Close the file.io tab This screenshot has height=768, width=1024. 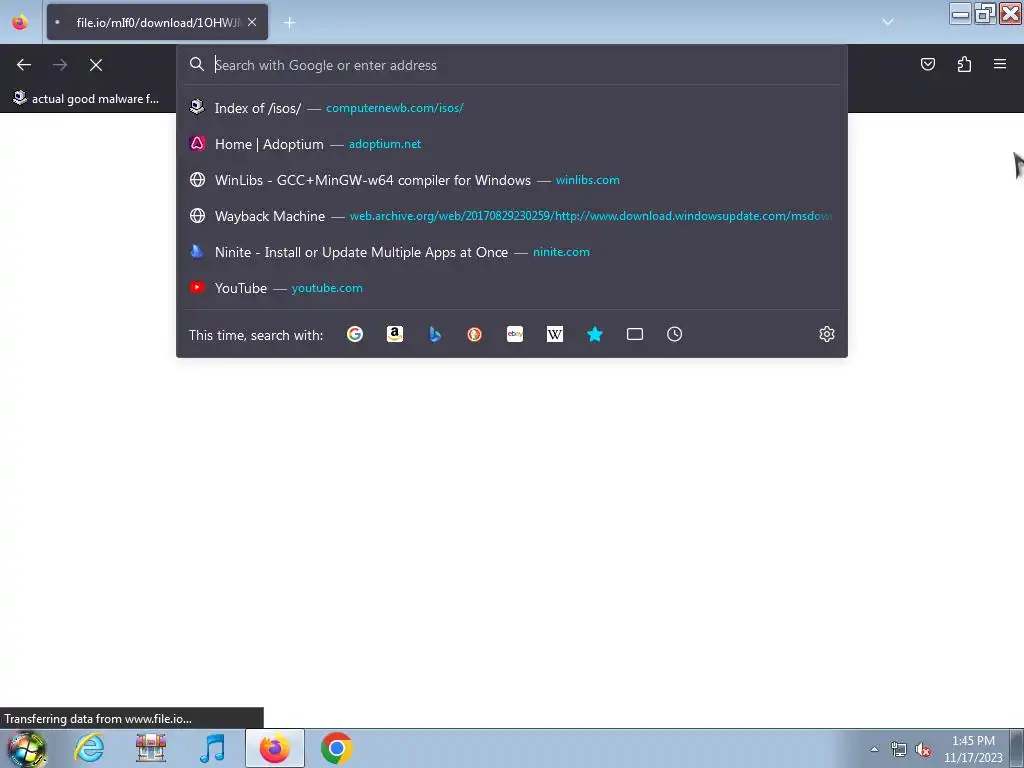coord(252,22)
